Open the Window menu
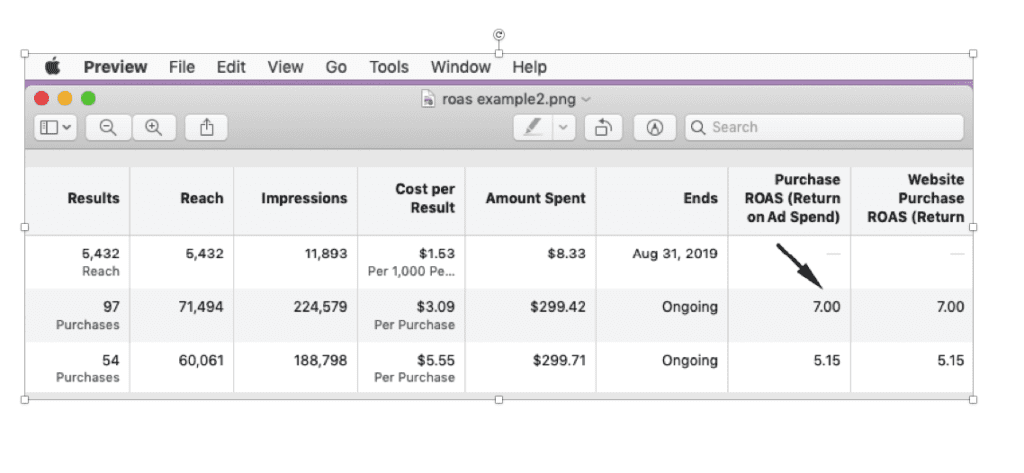 point(460,67)
